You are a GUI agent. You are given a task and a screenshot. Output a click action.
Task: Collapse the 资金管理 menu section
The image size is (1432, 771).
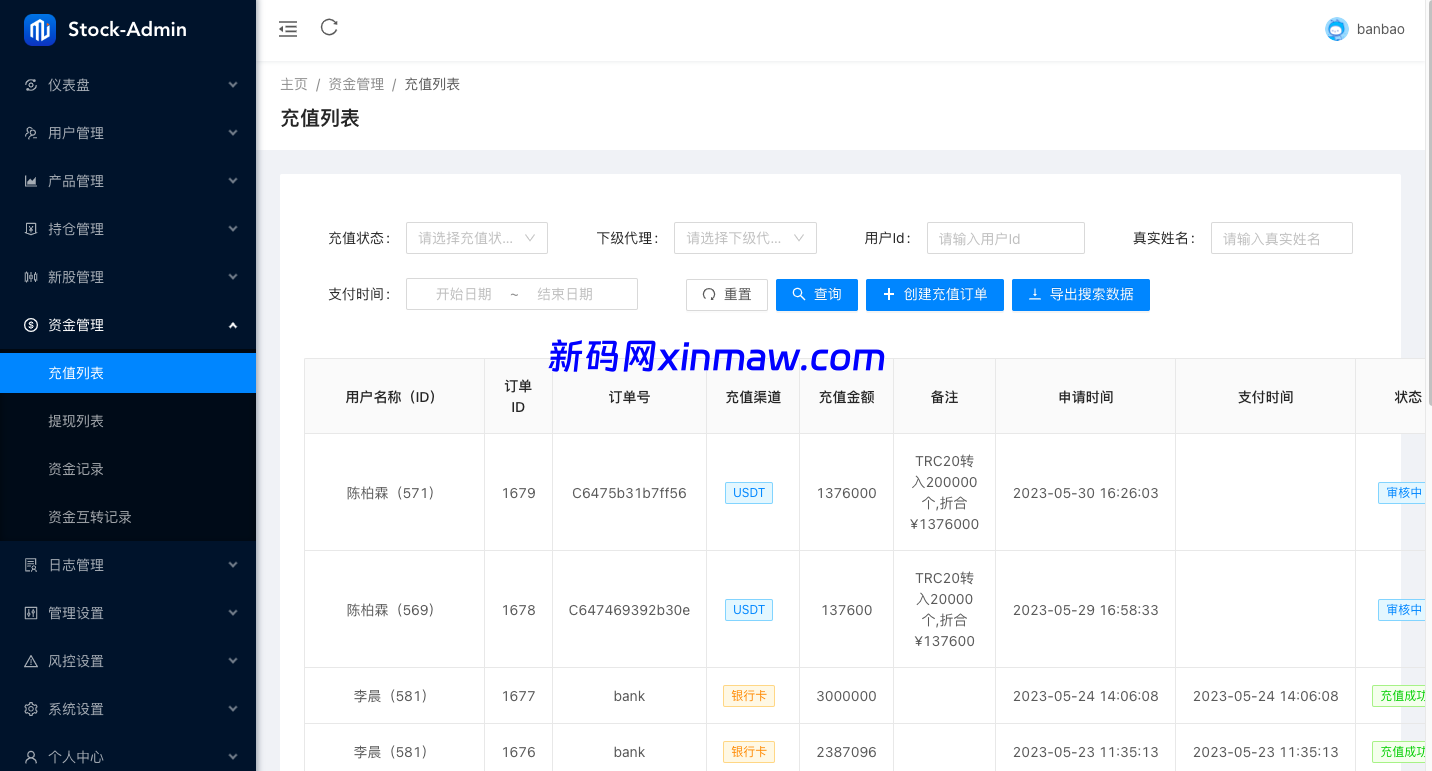tap(128, 325)
